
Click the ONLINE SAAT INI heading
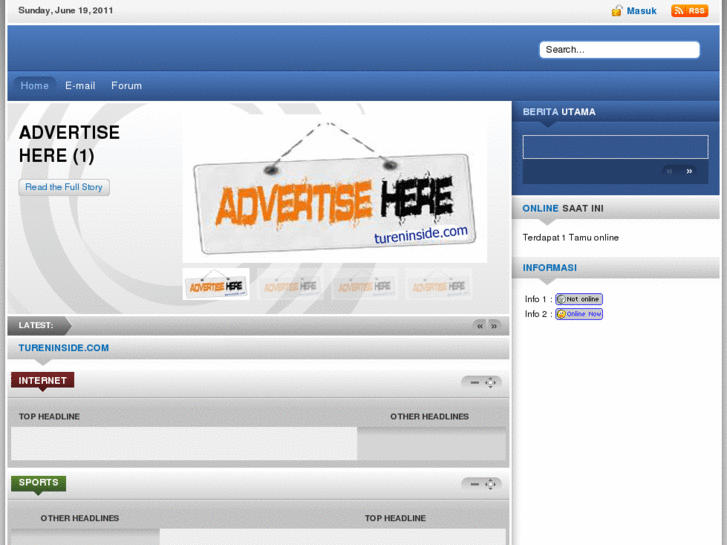click(x=563, y=208)
